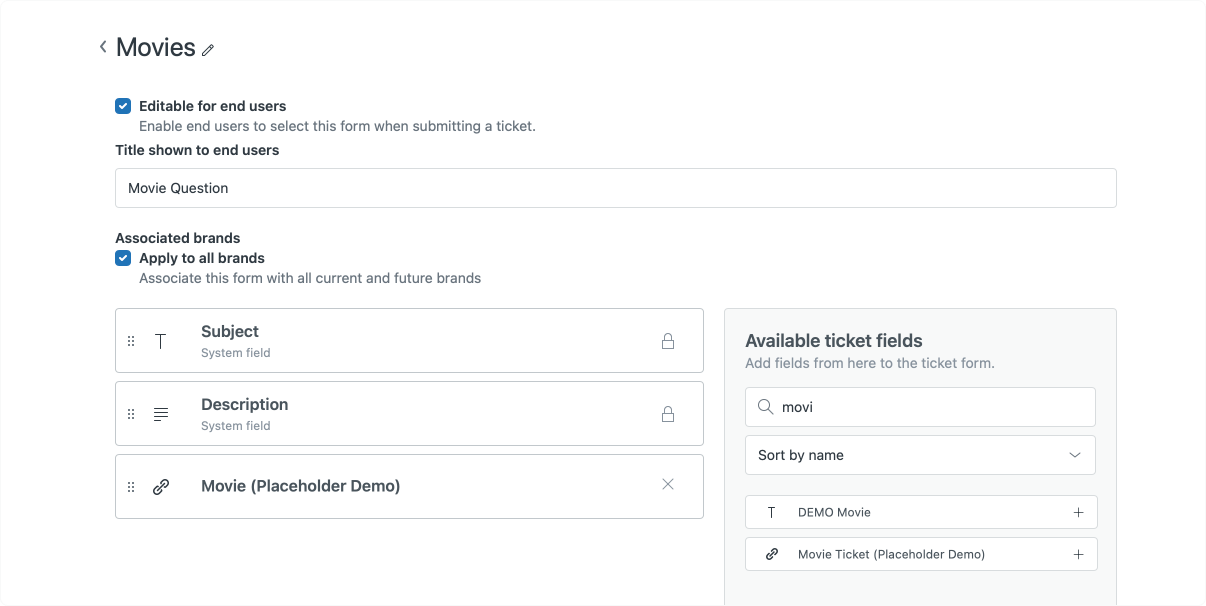1206x606 pixels.
Task: Add DEMO Movie field with plus icon
Action: (1078, 512)
